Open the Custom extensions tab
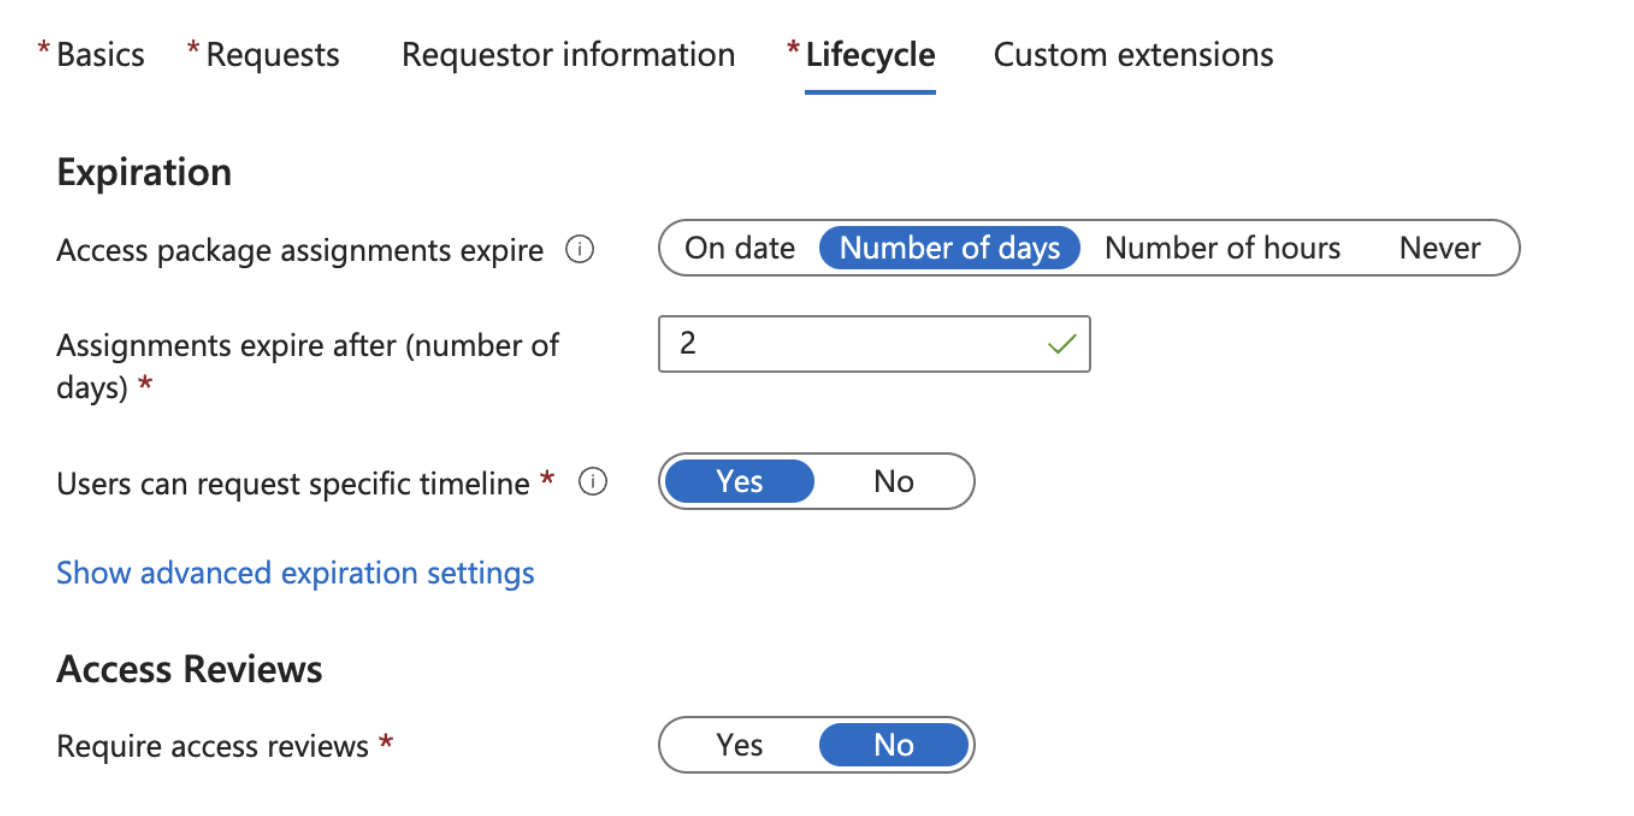This screenshot has width=1634, height=816. (1132, 54)
